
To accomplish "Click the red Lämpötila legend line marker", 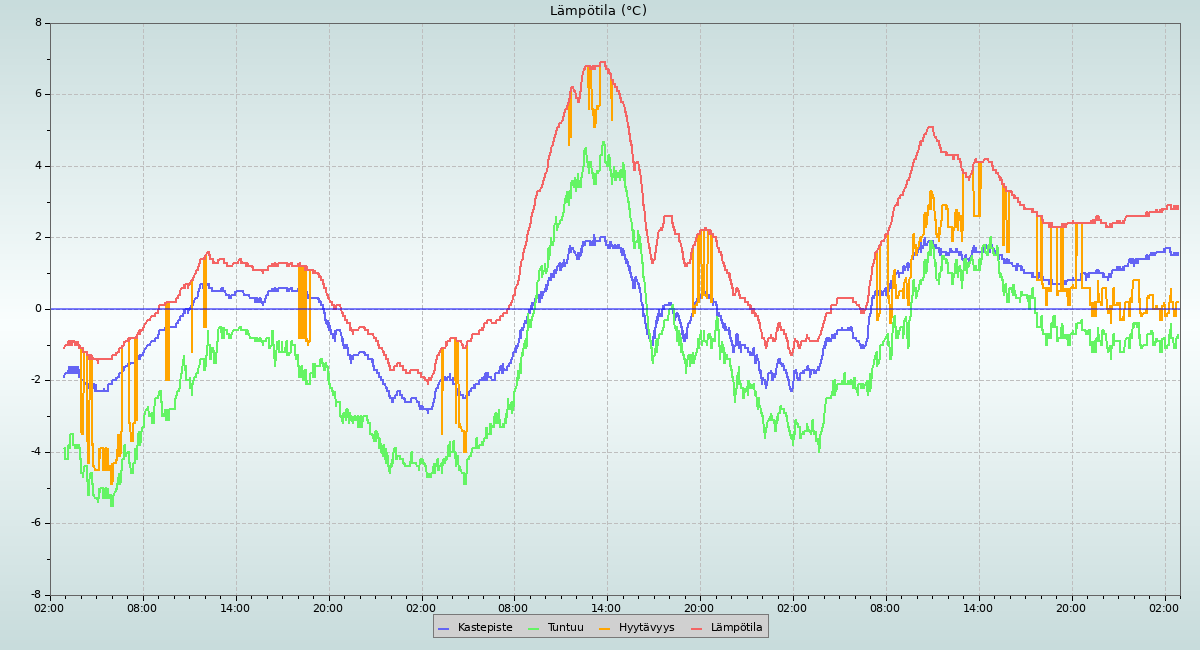I will coord(697,628).
